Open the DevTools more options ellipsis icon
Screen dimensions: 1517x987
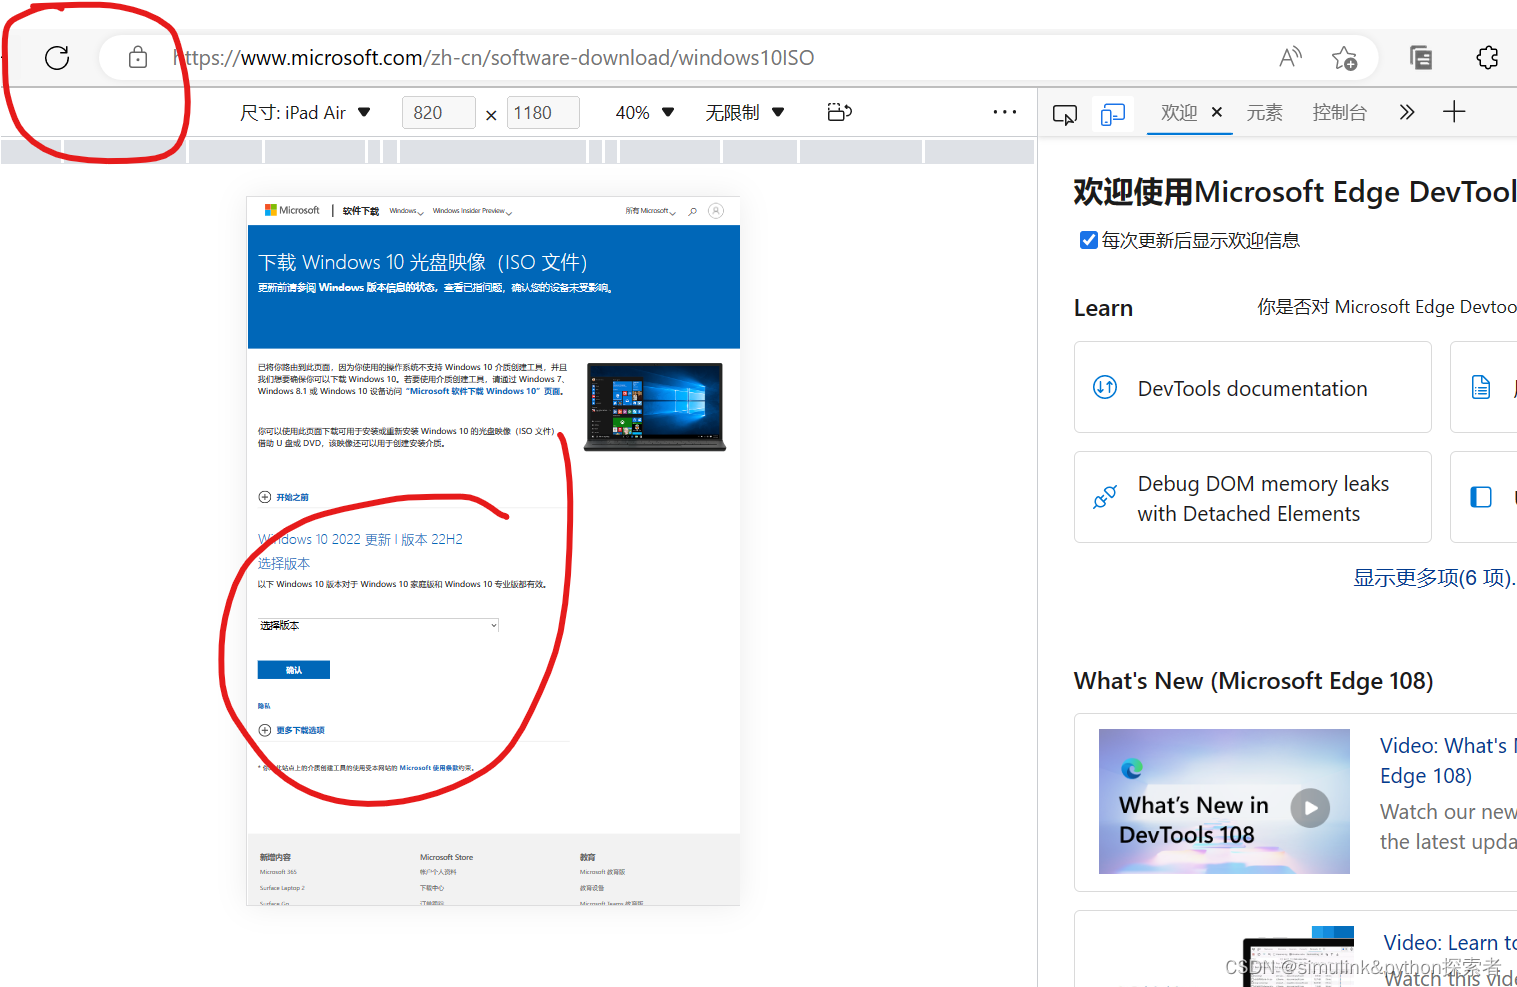click(1004, 112)
